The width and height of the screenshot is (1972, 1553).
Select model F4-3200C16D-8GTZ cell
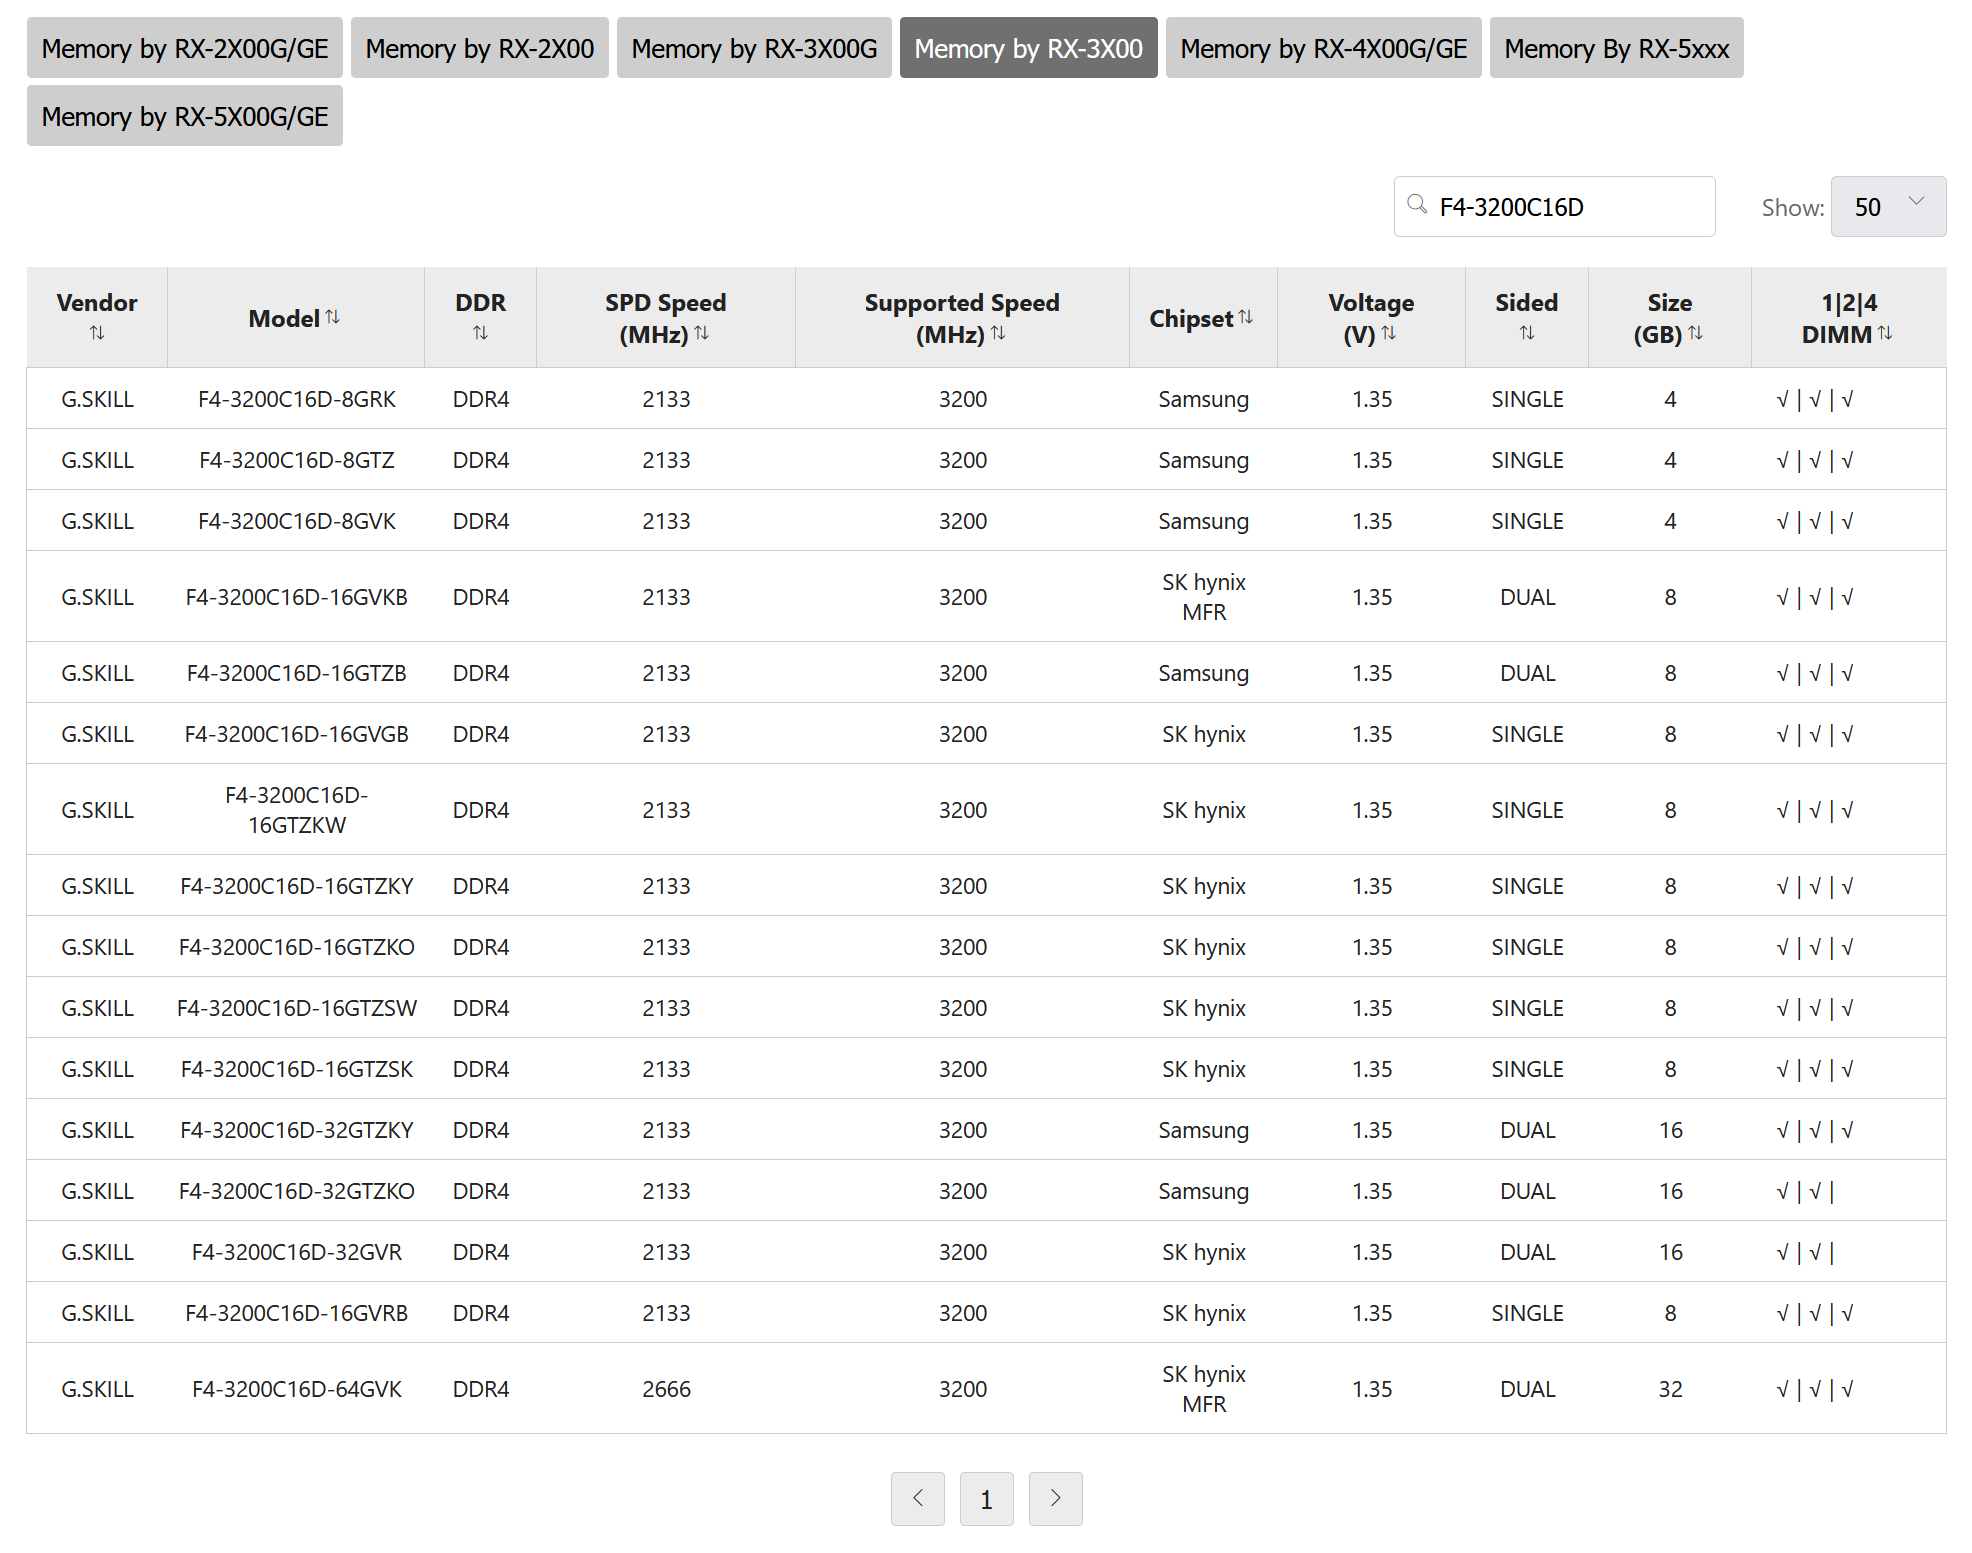[x=297, y=460]
